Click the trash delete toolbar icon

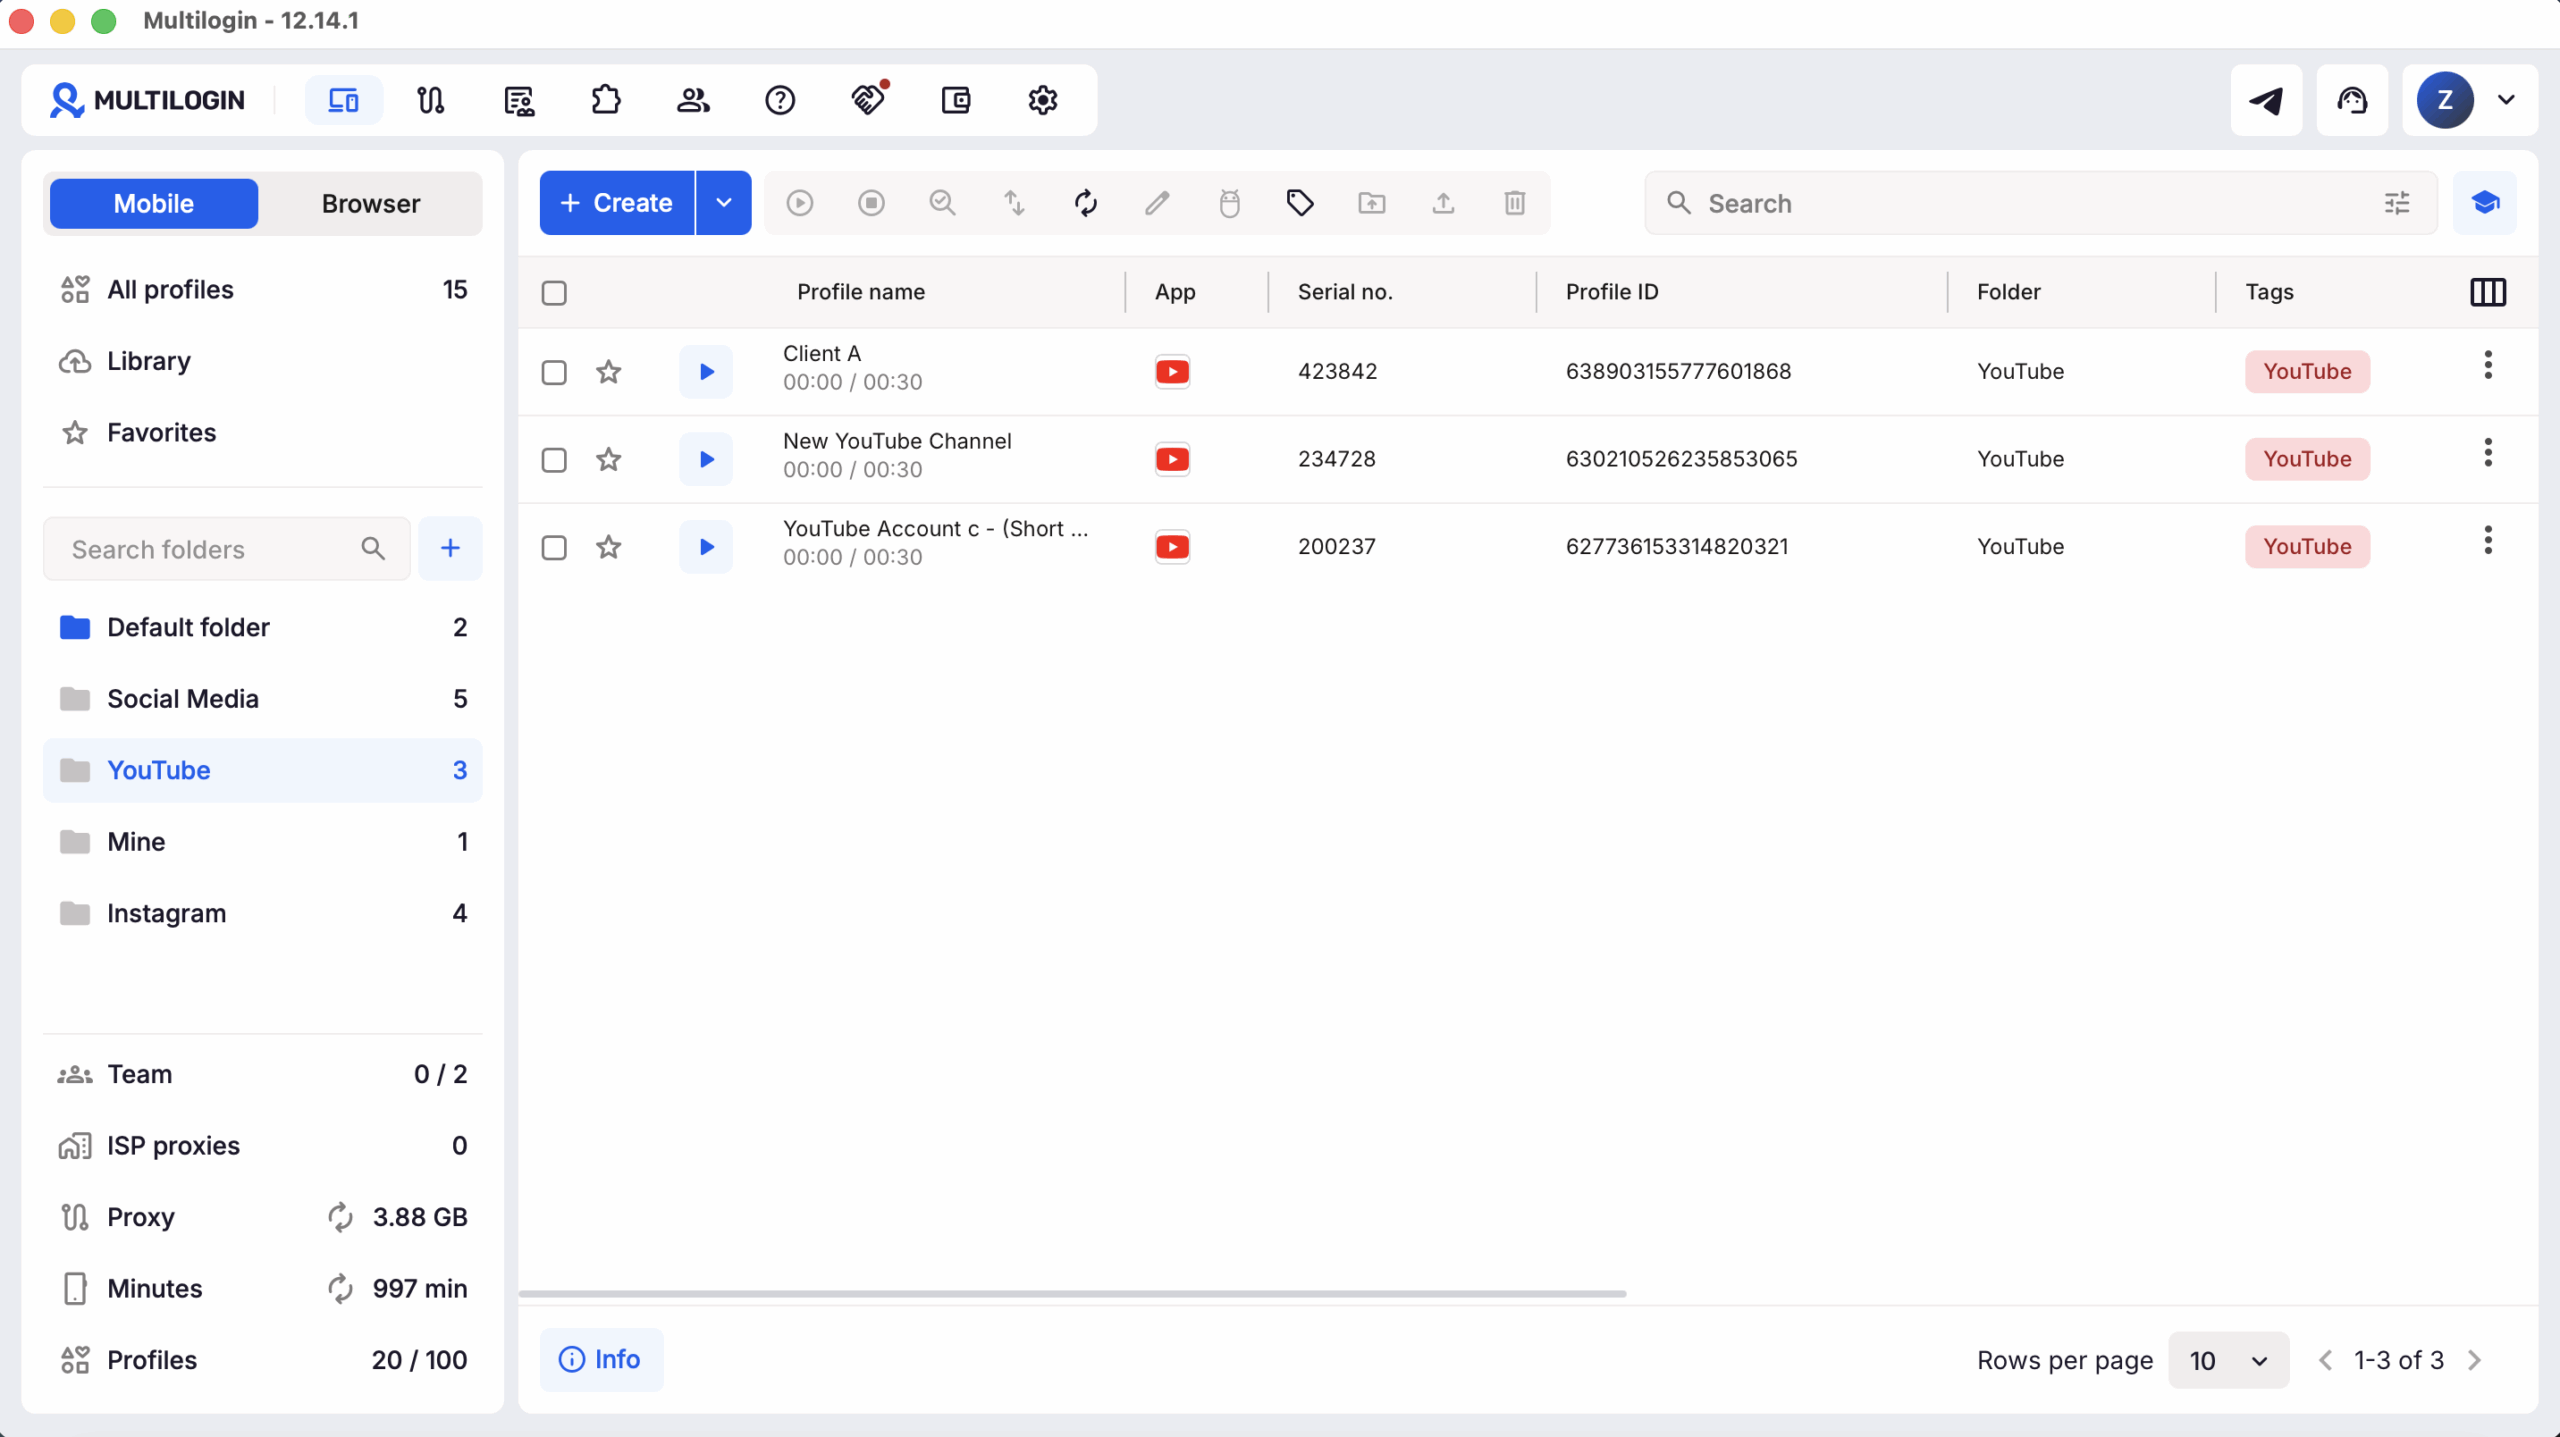tap(1515, 203)
